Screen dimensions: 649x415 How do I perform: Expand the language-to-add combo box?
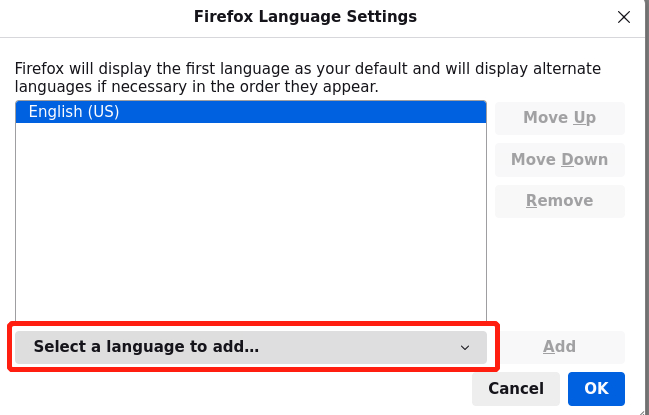[250, 347]
